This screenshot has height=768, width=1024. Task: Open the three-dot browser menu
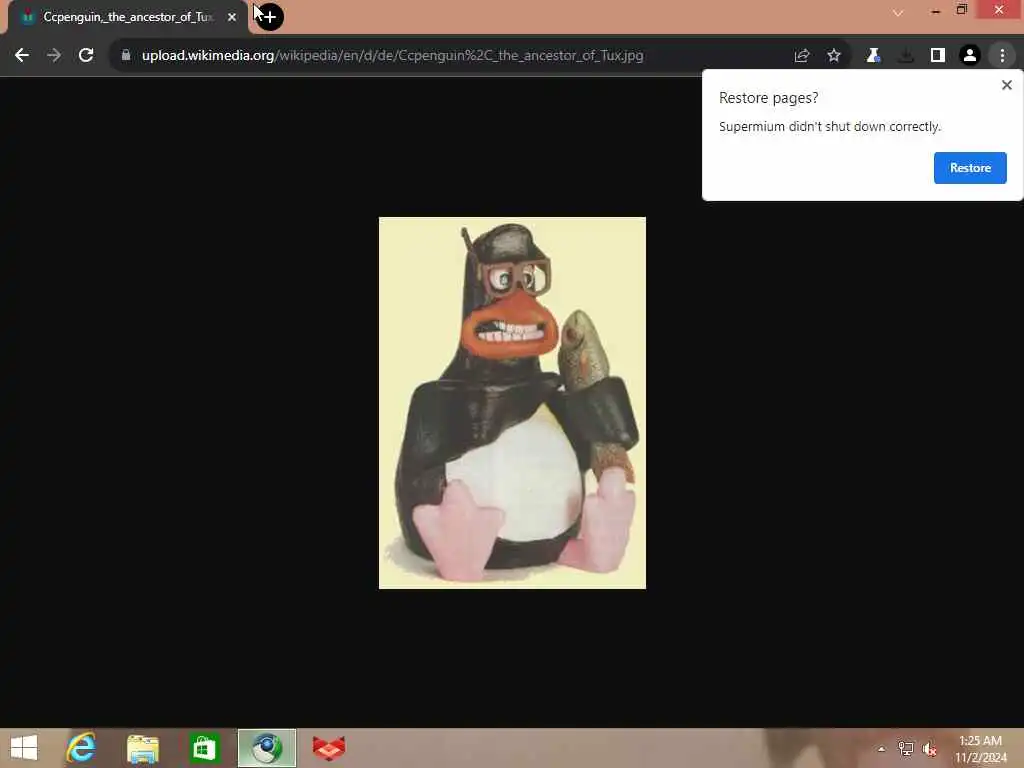tap(1002, 56)
